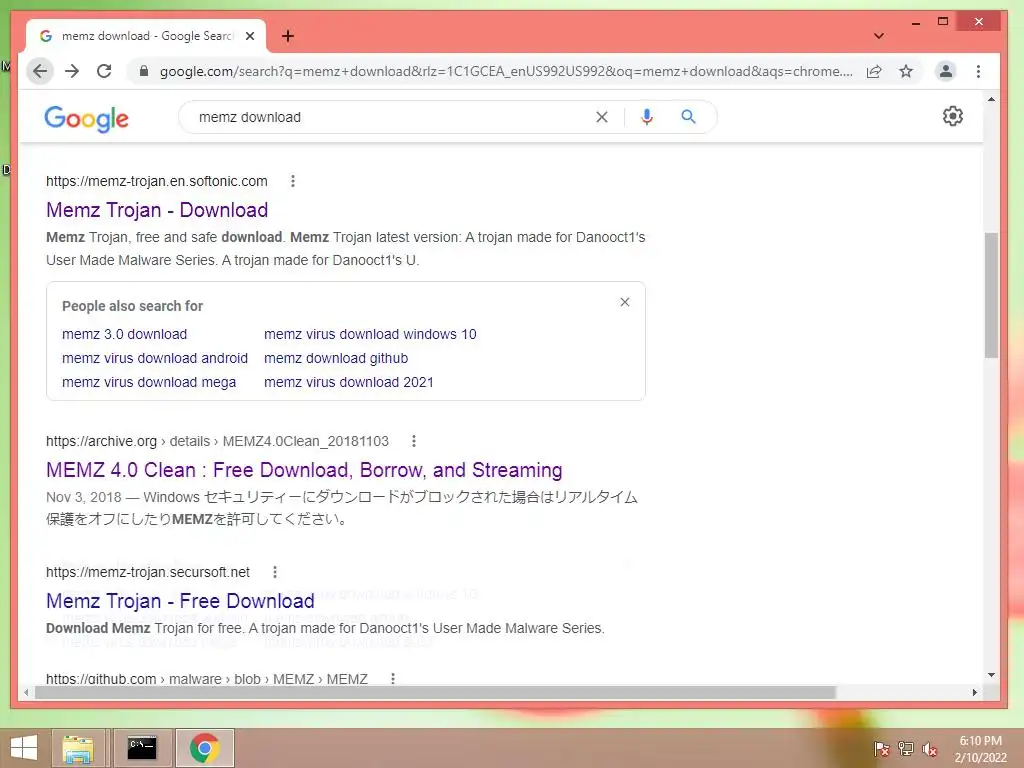Search memz 3.0 download suggestion
Viewport: 1024px width, 768px height.
tap(125, 334)
